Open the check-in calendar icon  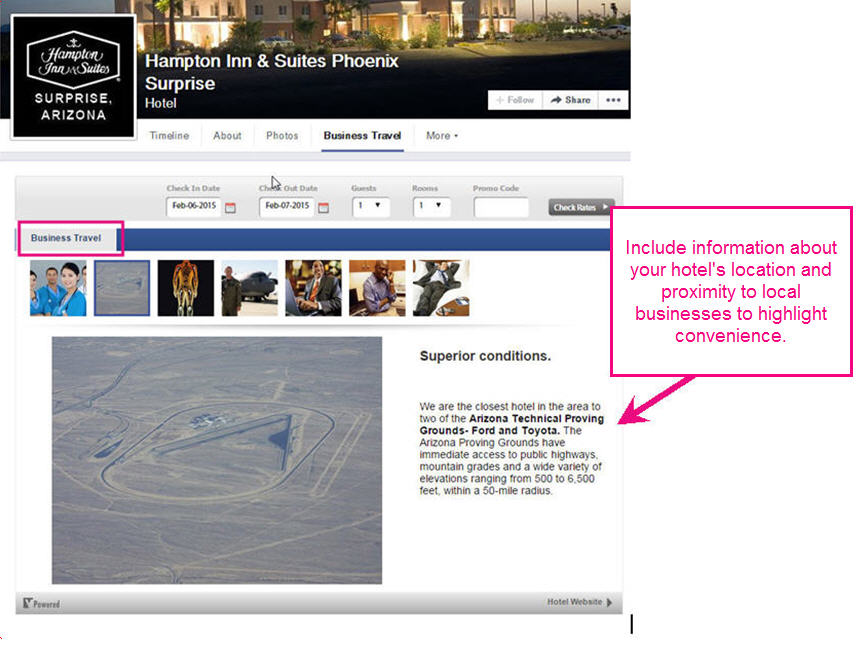[x=231, y=208]
